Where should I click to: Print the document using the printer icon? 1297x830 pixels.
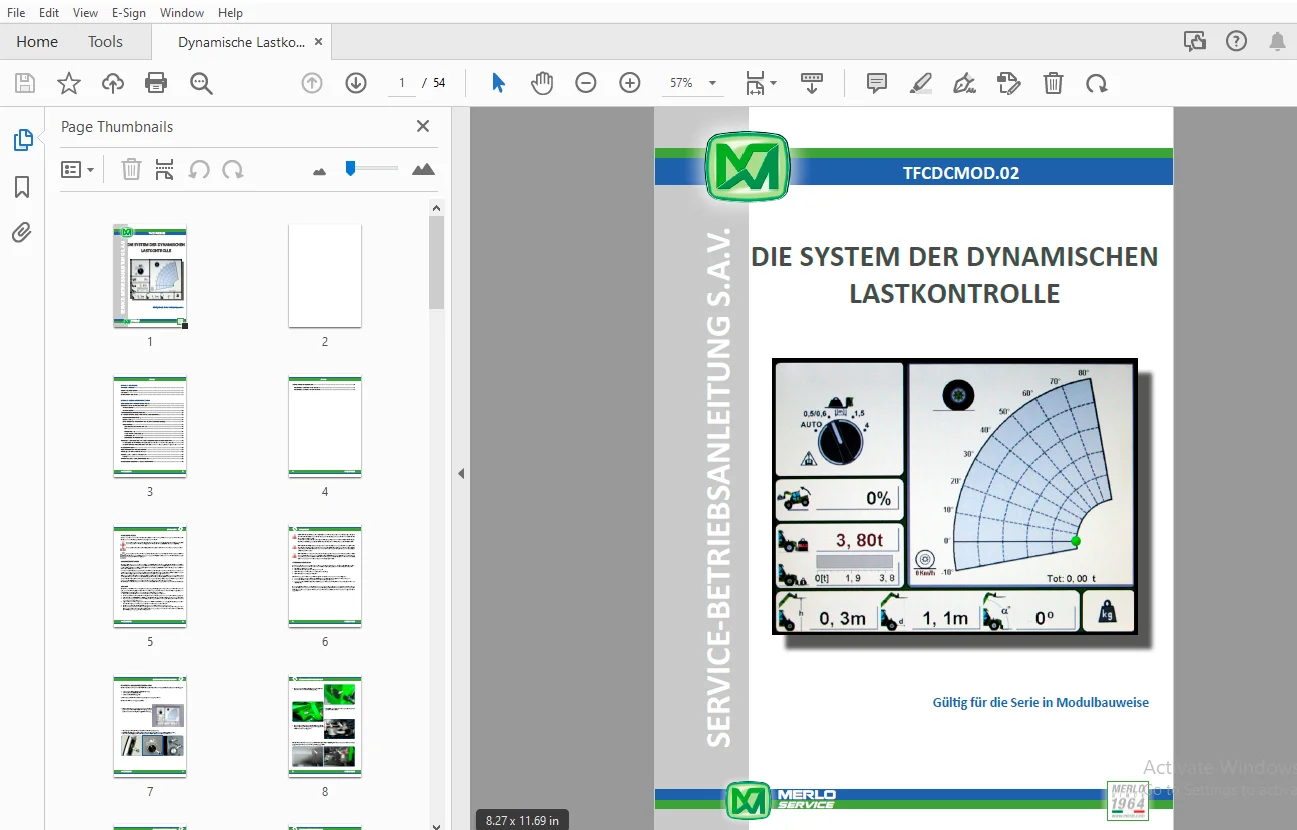(x=157, y=83)
